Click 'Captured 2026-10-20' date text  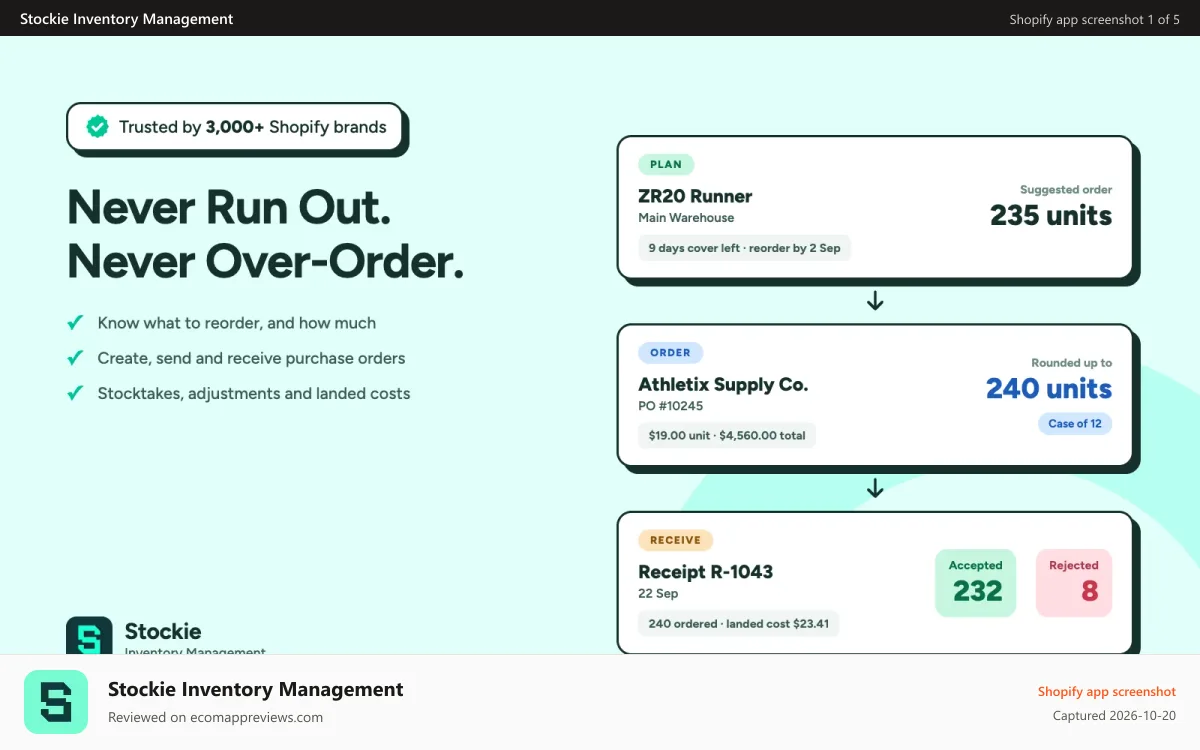pos(1115,716)
